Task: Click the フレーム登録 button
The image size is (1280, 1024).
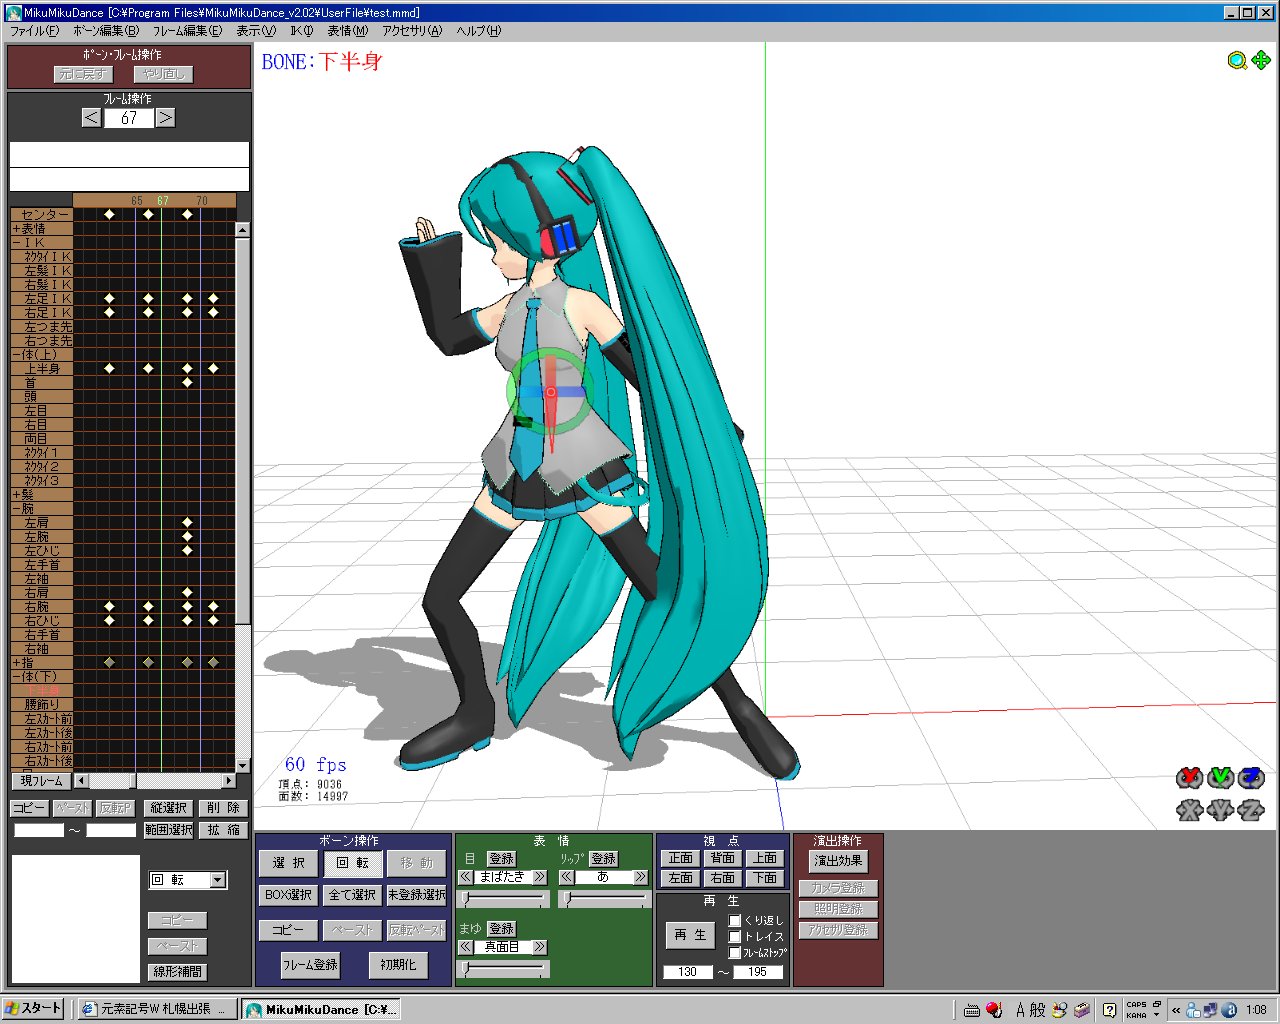Action: [x=310, y=965]
